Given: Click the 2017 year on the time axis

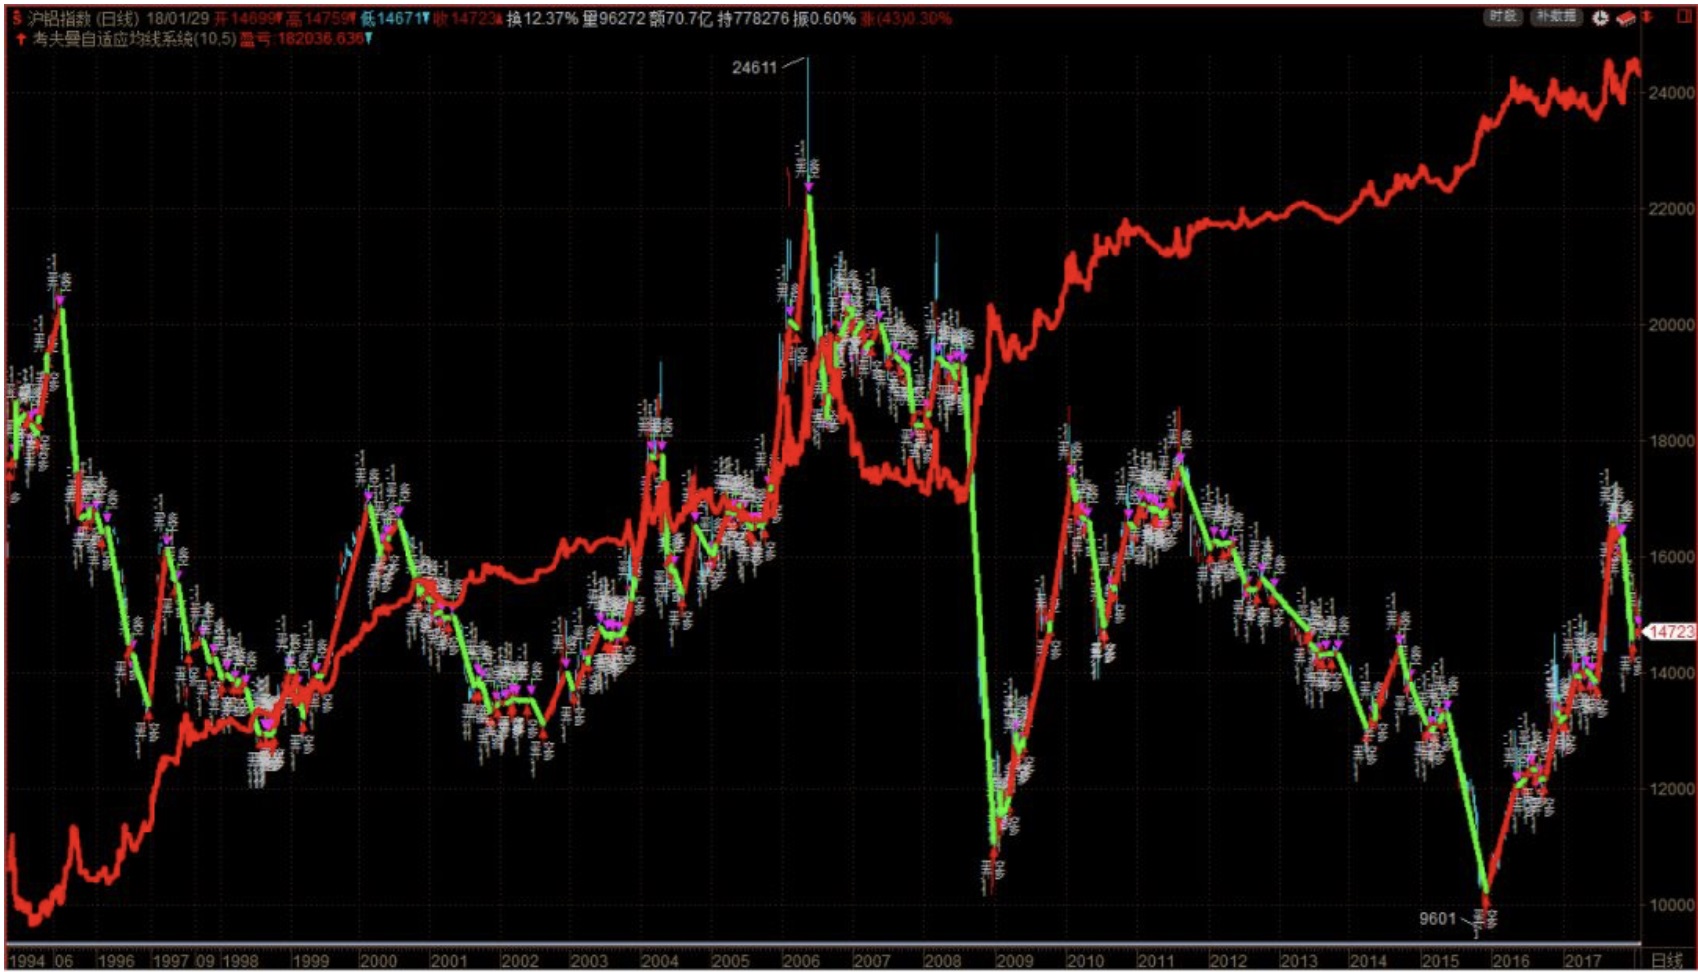Looking at the screenshot, I should coord(1582,961).
